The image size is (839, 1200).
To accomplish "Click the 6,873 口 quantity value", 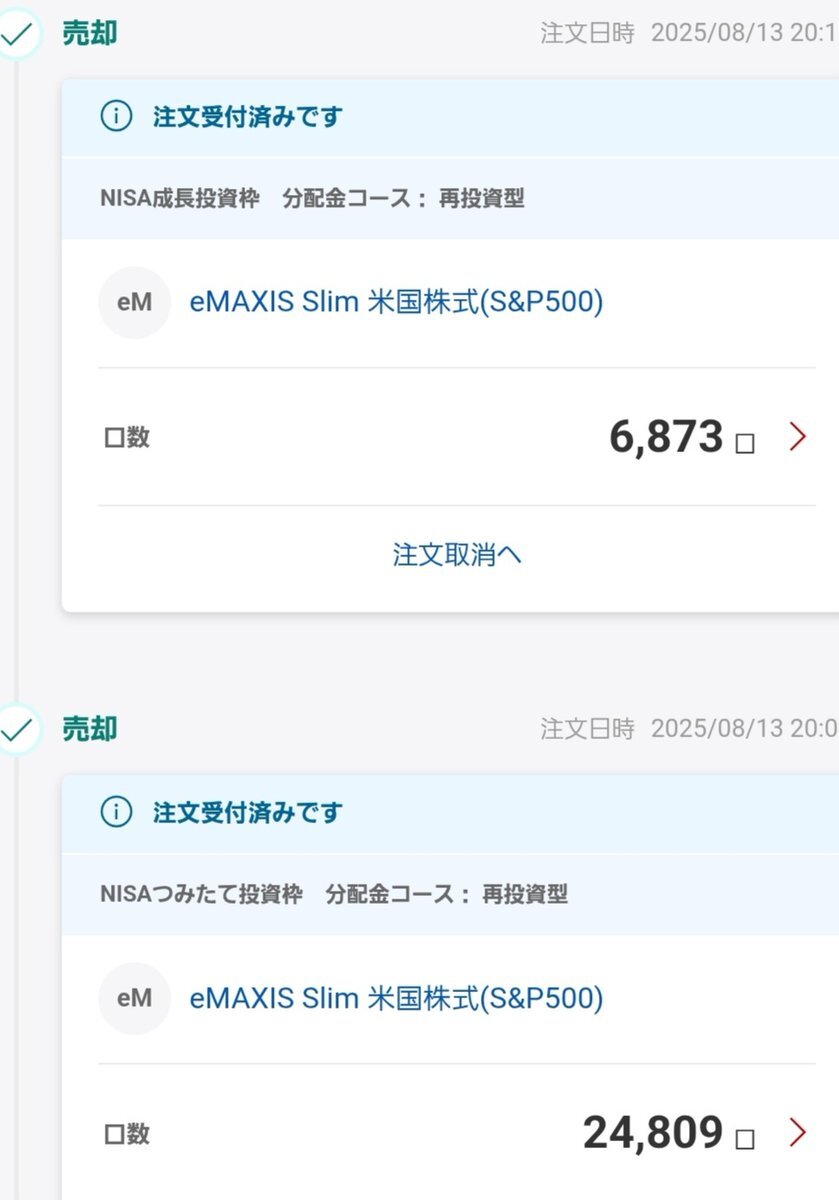I will 681,437.
